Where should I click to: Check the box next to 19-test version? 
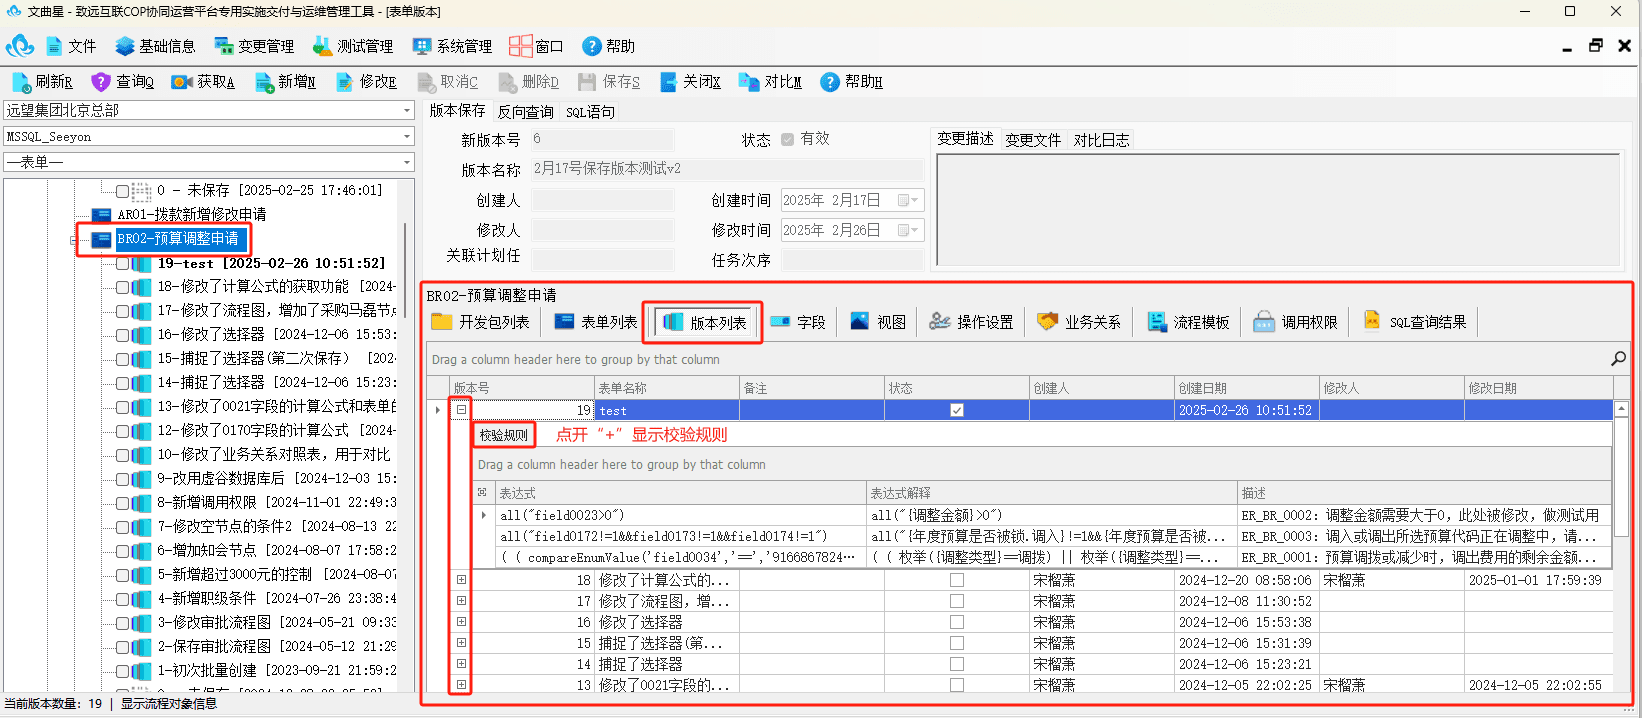[x=122, y=264]
